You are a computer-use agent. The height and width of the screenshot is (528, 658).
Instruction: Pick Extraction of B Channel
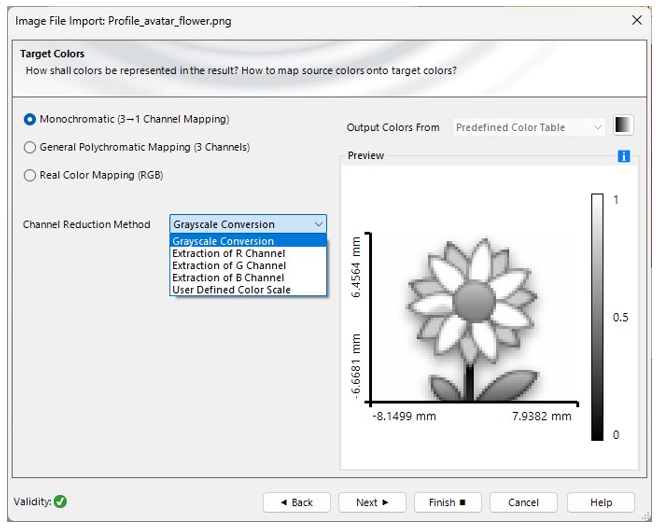[x=248, y=278]
